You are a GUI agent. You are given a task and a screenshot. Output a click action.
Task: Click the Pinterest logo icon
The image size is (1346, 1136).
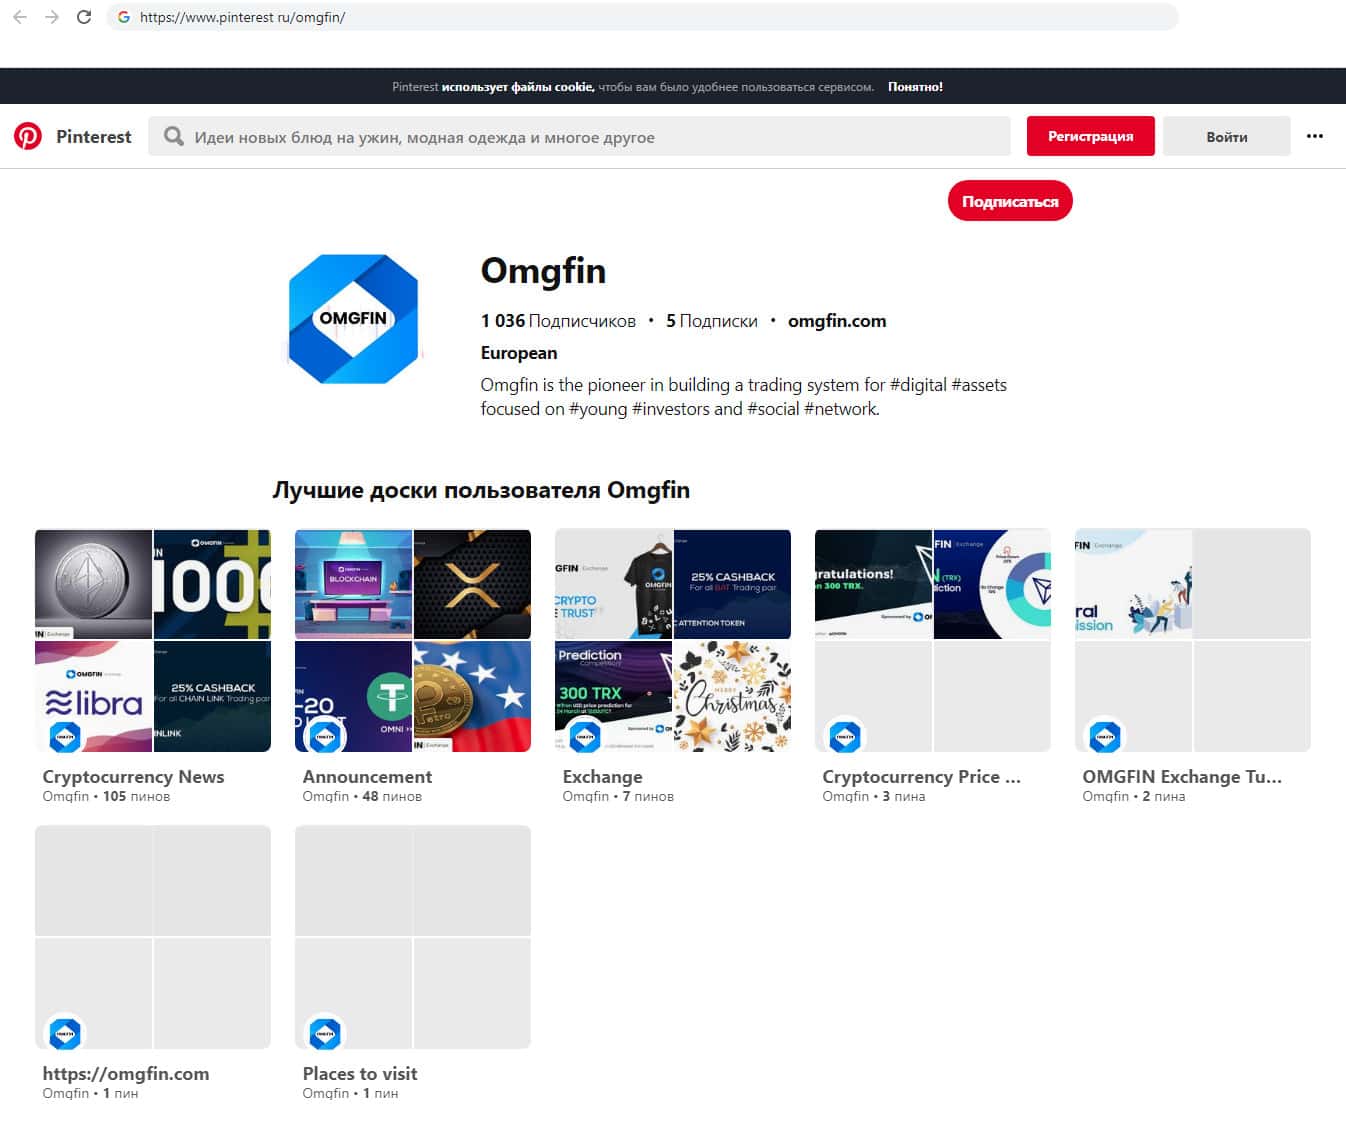28,136
